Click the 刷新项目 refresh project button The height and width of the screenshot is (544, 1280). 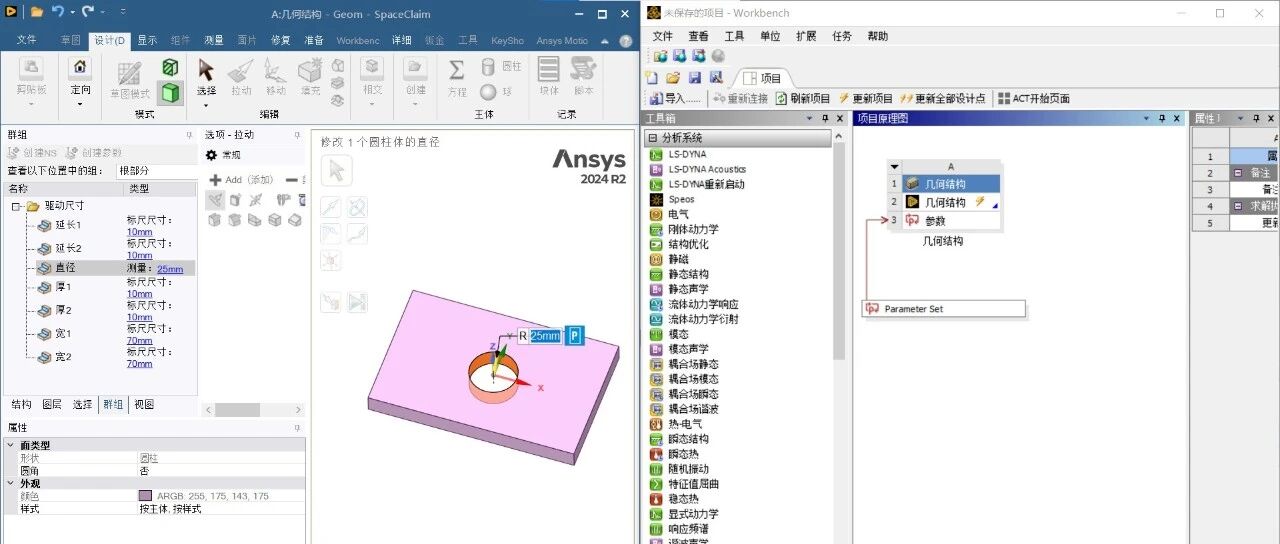(x=802, y=98)
